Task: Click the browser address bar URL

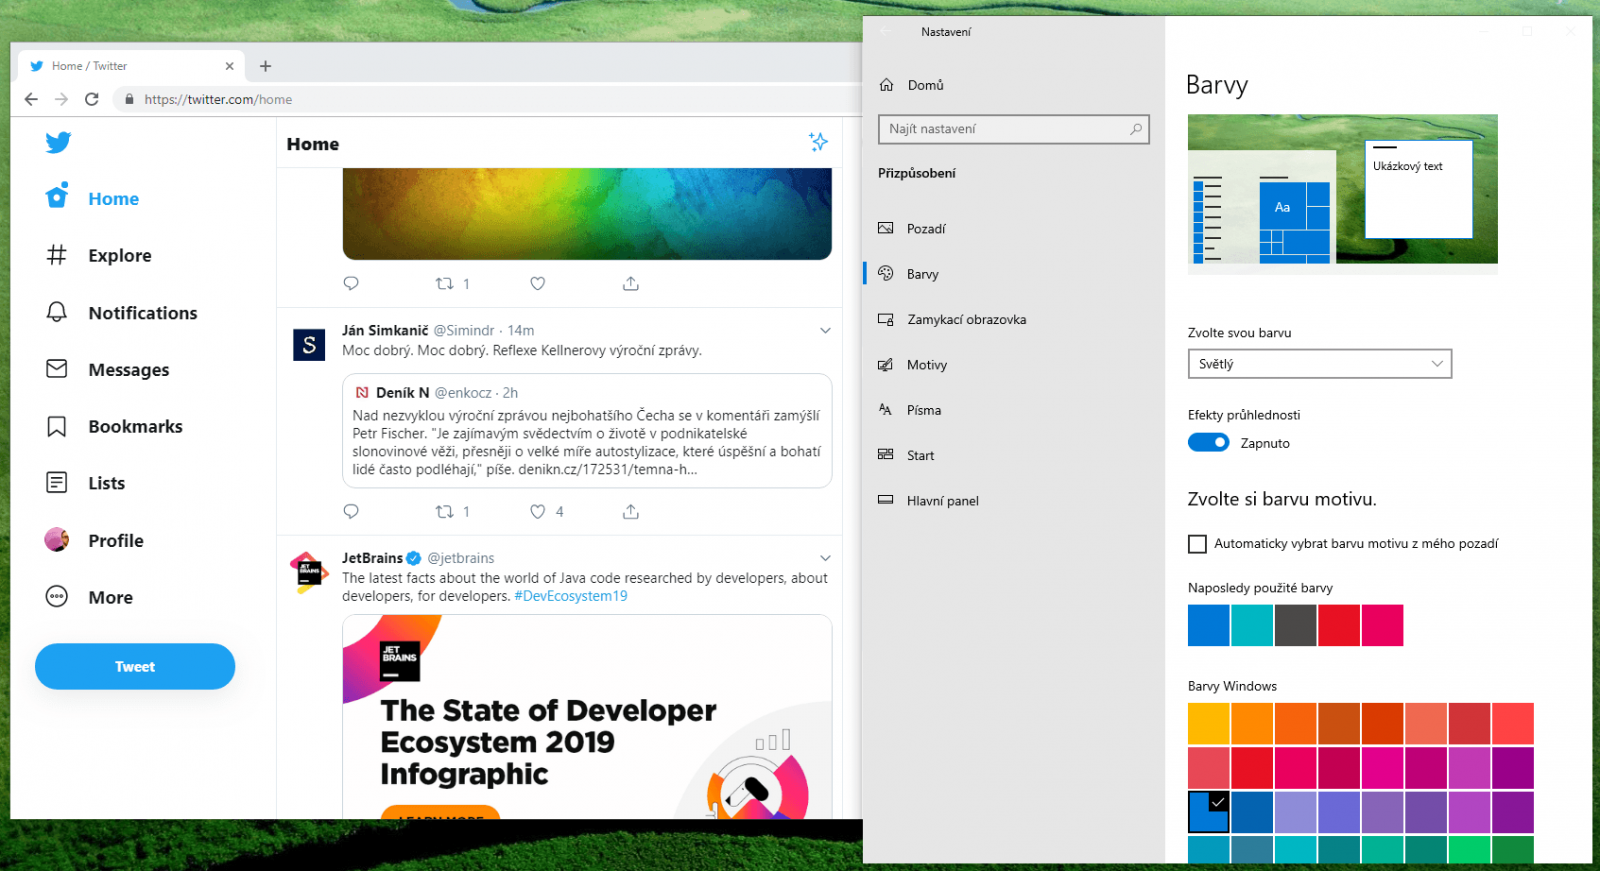Action: point(218,99)
